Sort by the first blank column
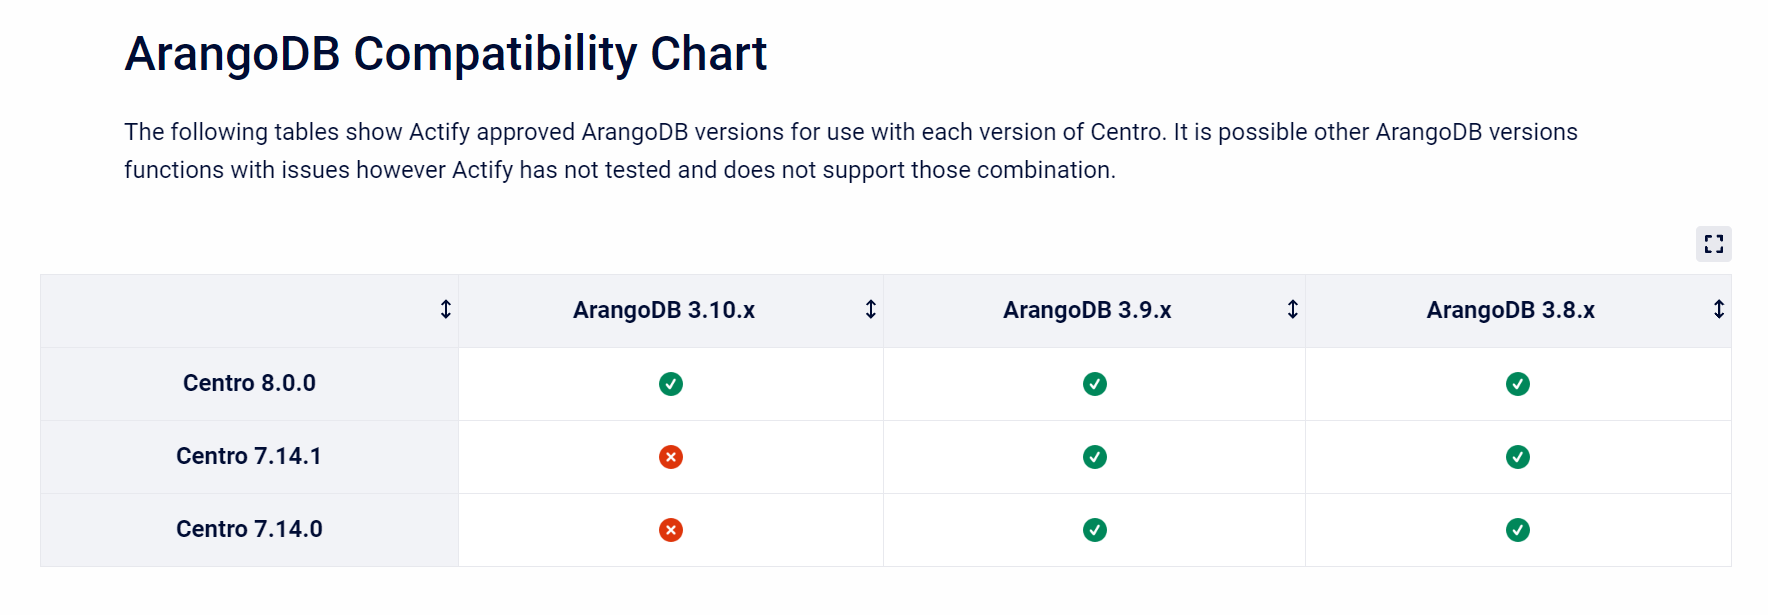 coord(446,310)
